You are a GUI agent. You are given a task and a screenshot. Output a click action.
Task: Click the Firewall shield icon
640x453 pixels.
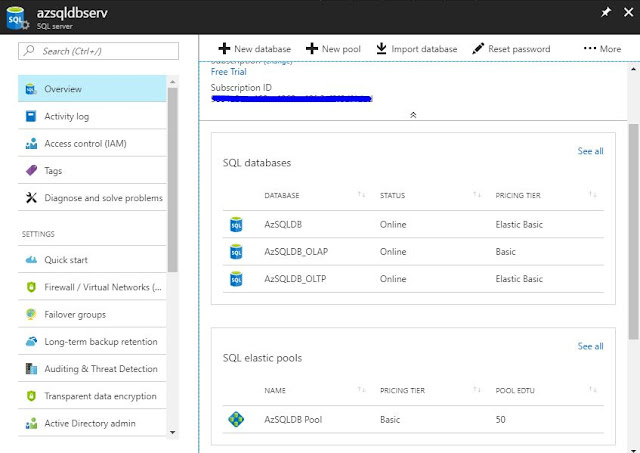click(x=31, y=287)
